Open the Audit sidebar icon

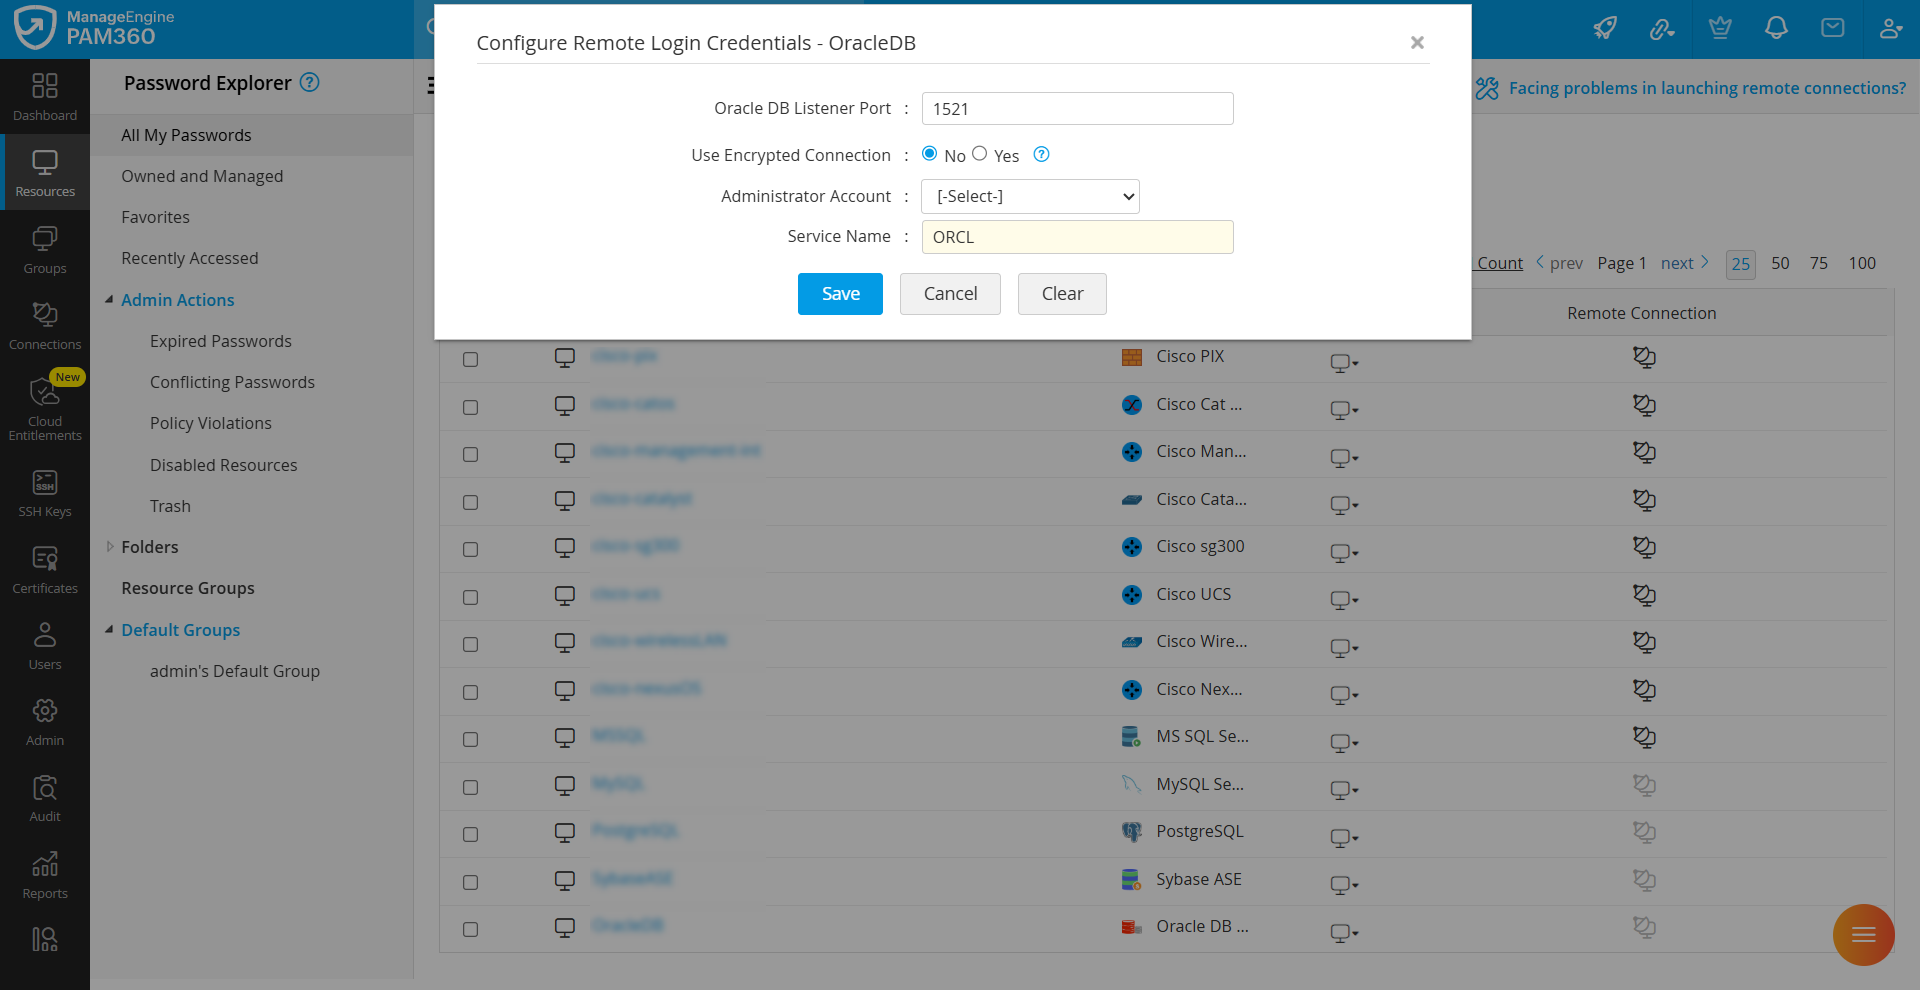[45, 798]
